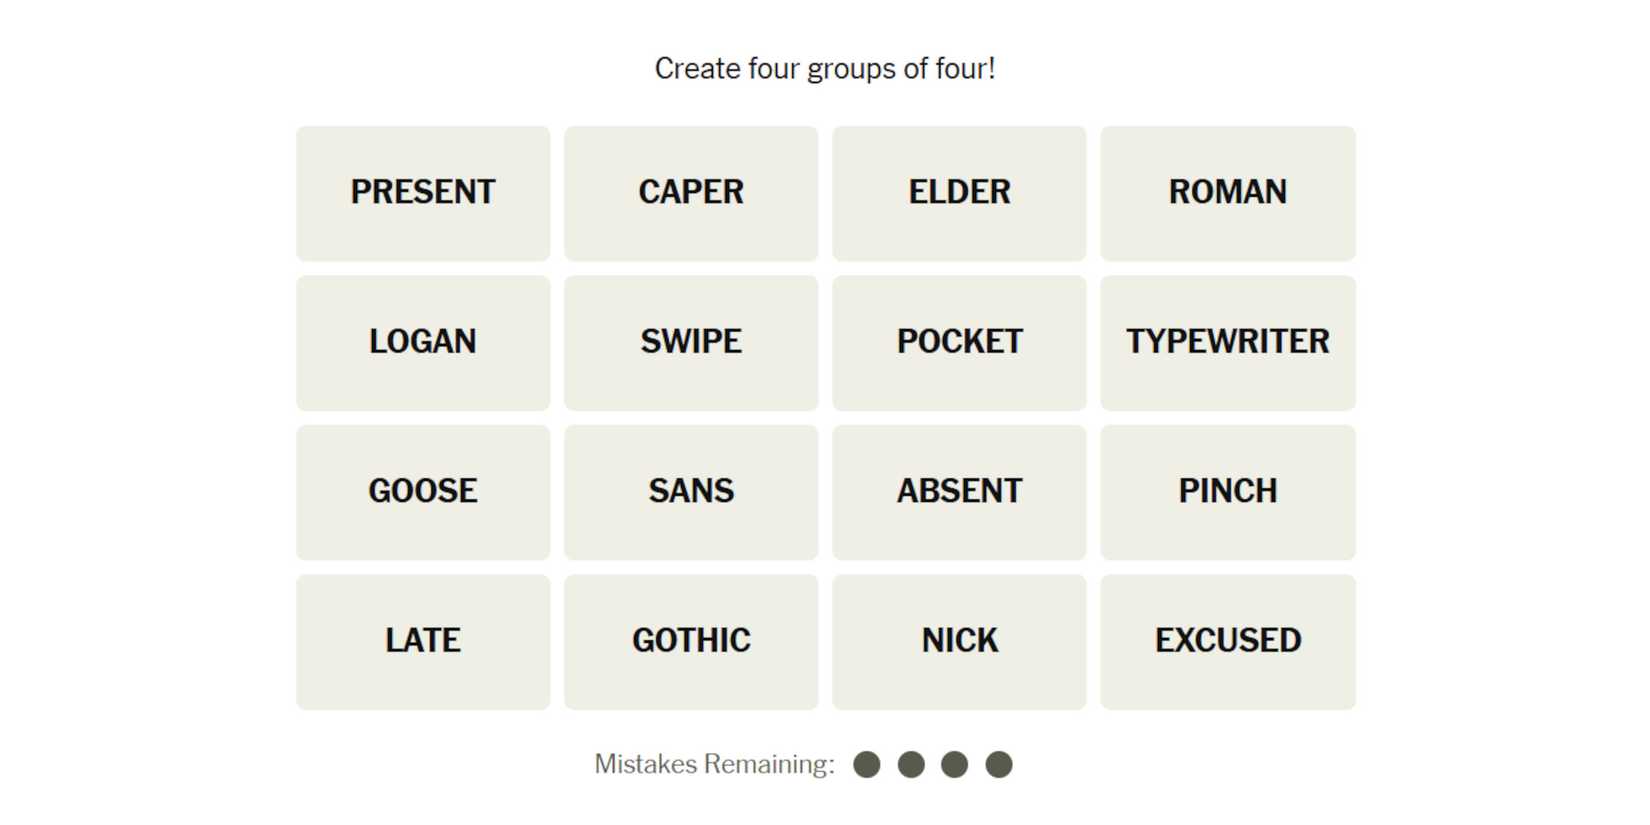Click the "Mistakes Remaining:" label
The image size is (1650, 825).
point(714,765)
